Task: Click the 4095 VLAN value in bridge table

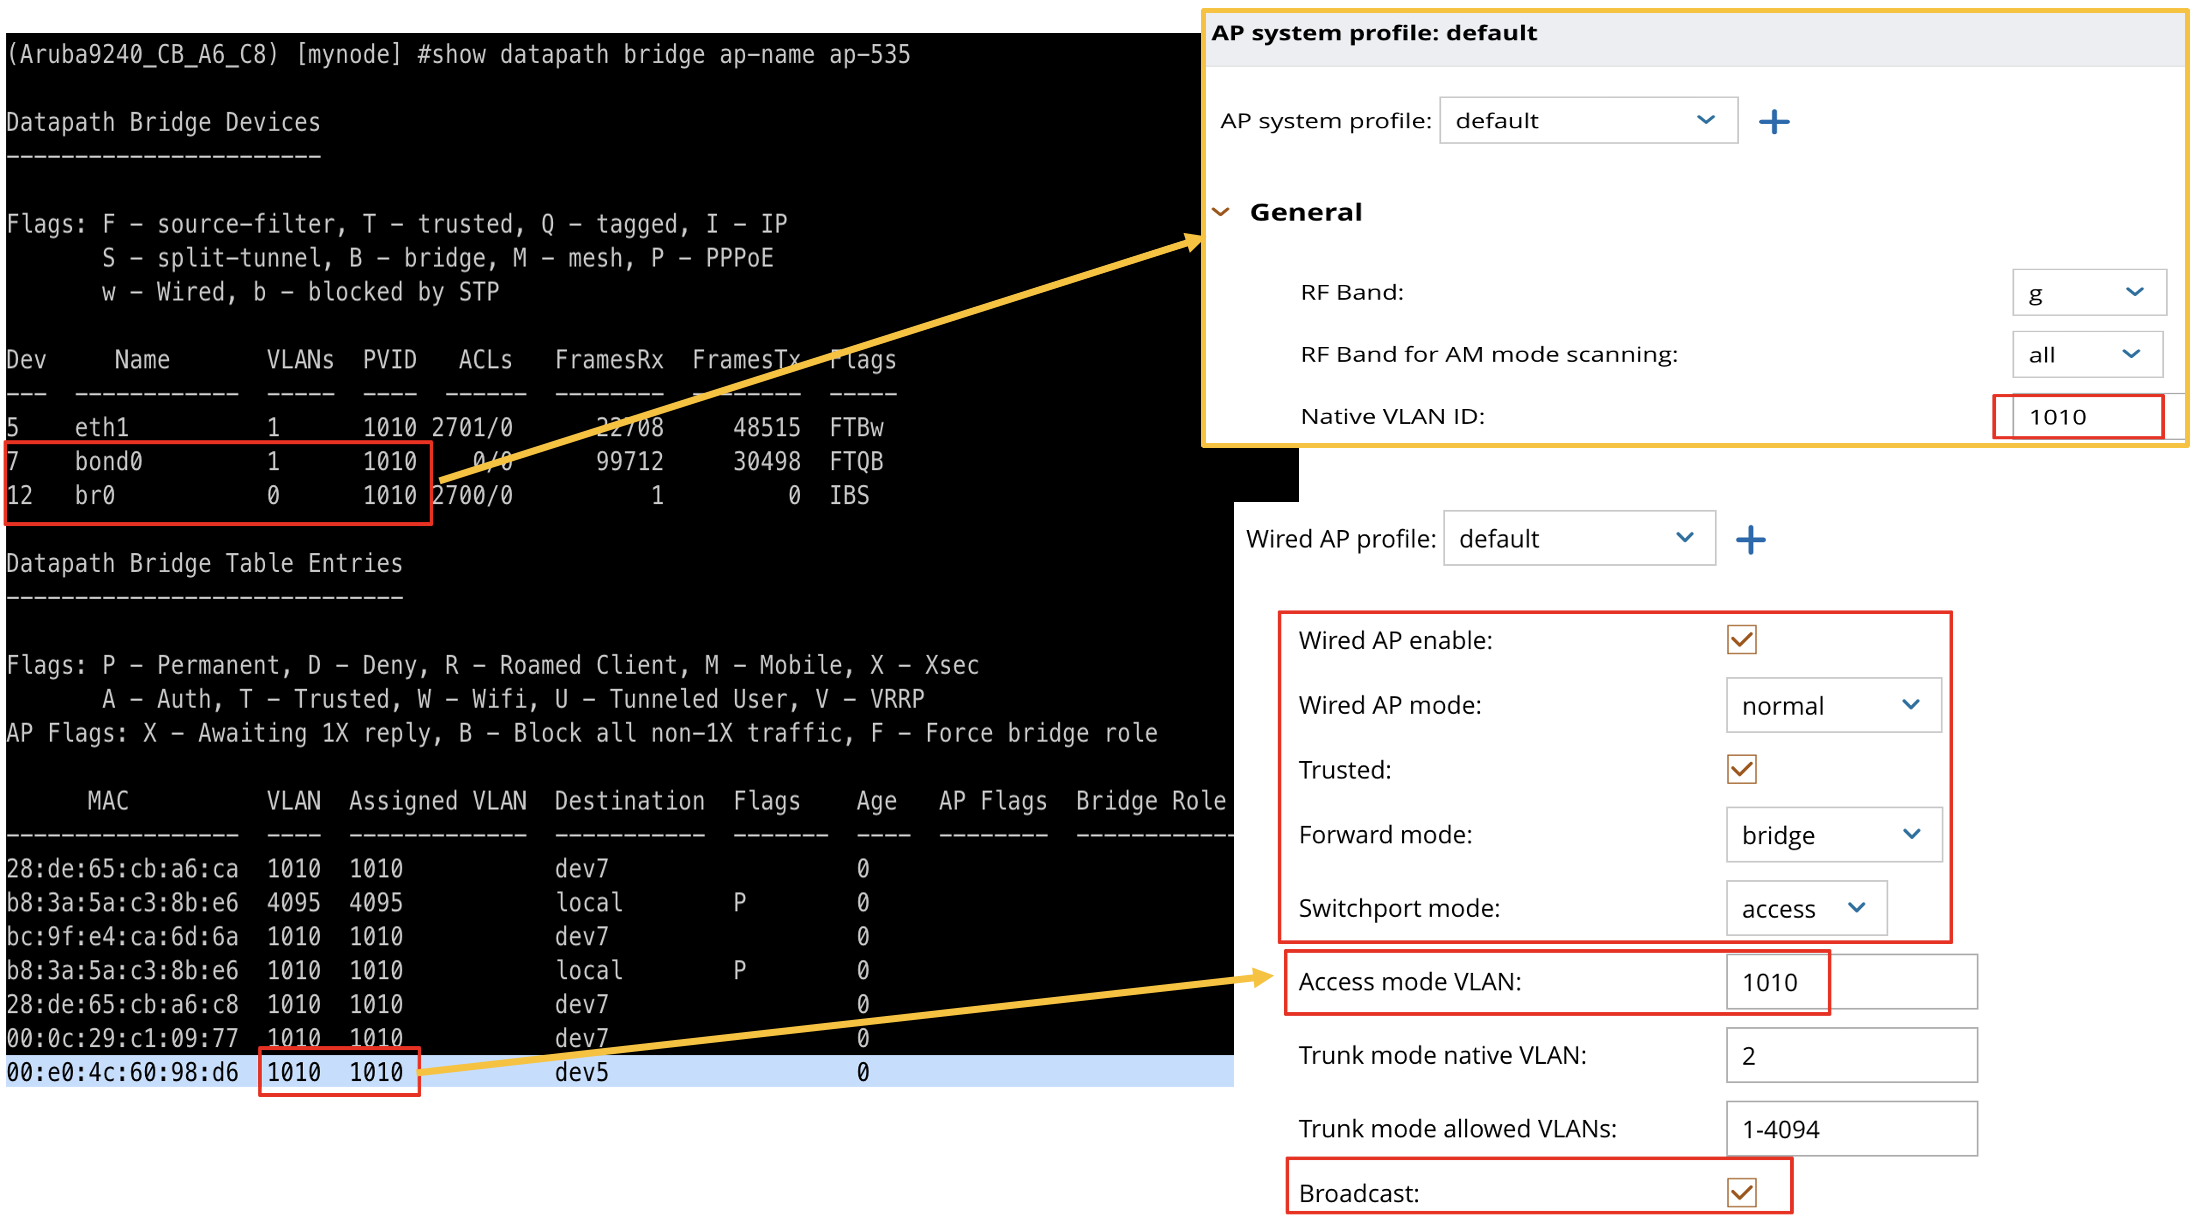Action: click(x=294, y=903)
